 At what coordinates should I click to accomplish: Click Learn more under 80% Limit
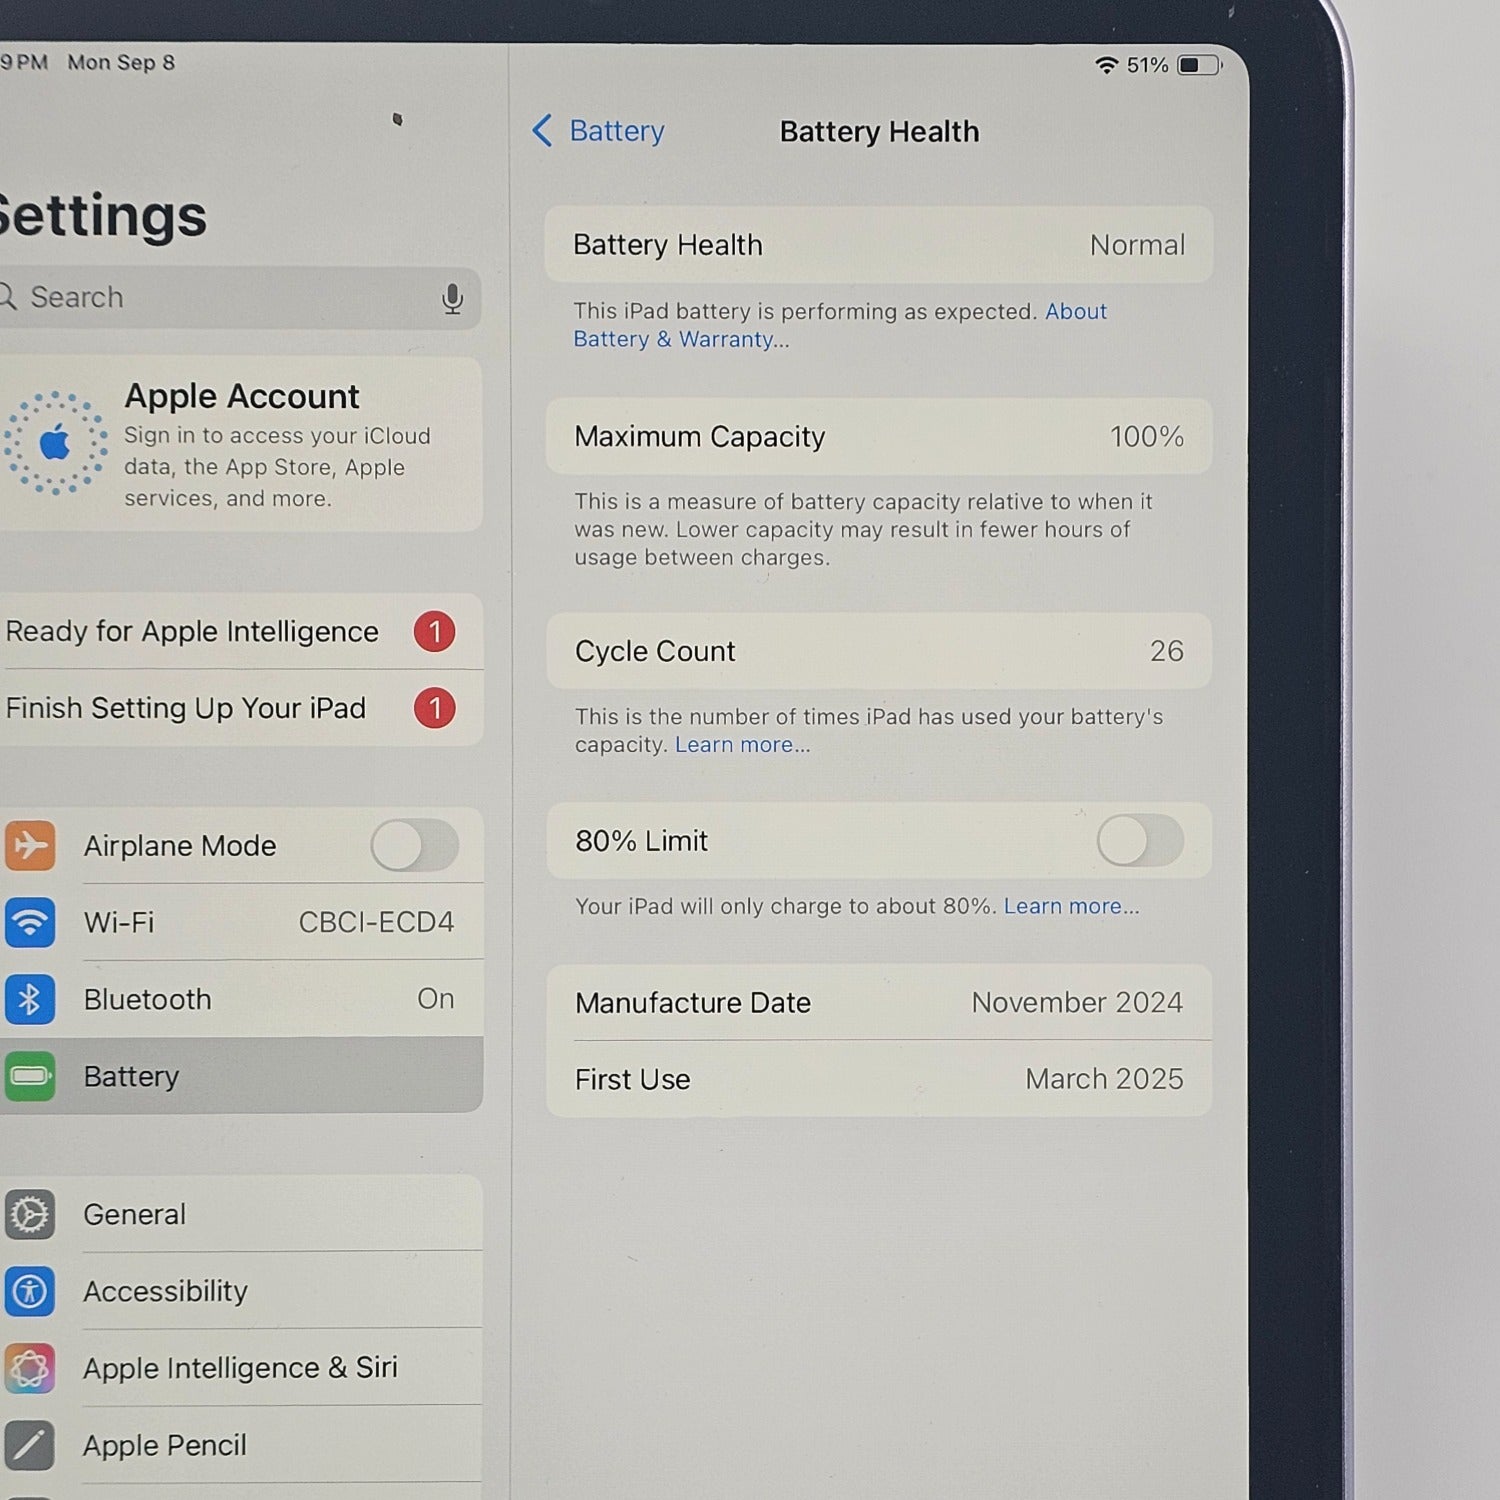click(x=1071, y=906)
